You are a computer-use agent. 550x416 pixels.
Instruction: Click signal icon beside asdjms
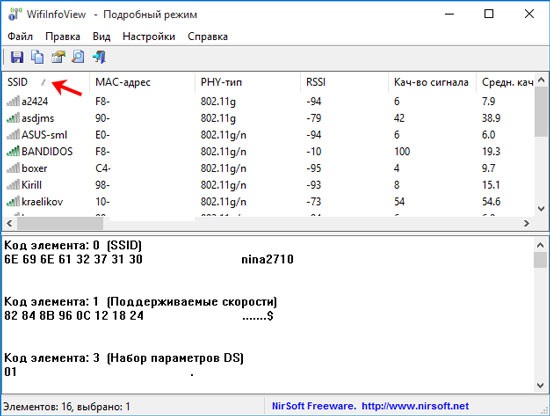click(x=13, y=118)
